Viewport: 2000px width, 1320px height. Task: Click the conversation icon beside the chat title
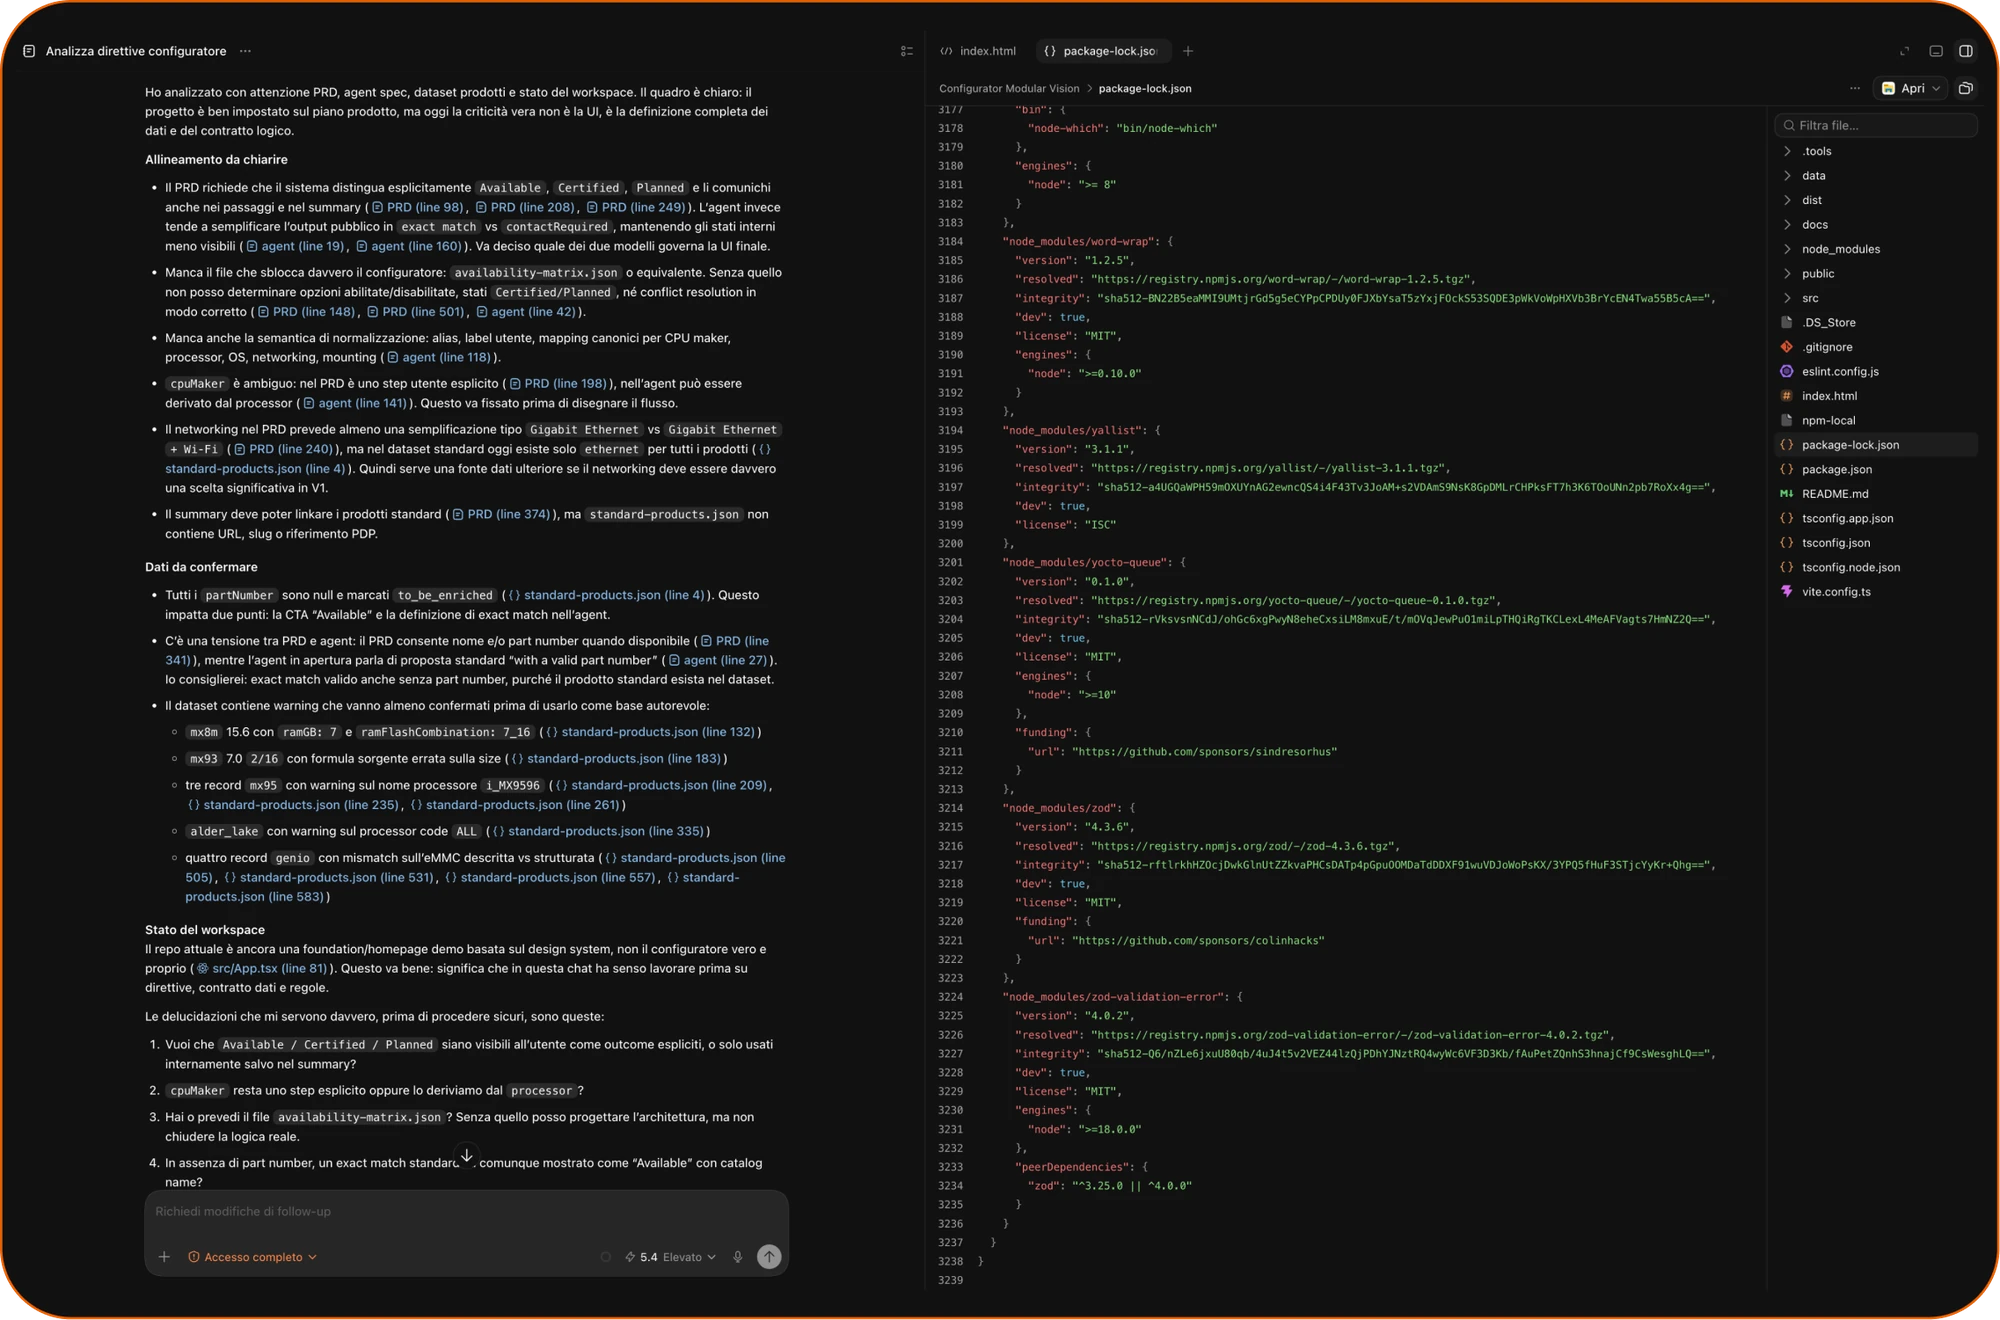point(29,51)
